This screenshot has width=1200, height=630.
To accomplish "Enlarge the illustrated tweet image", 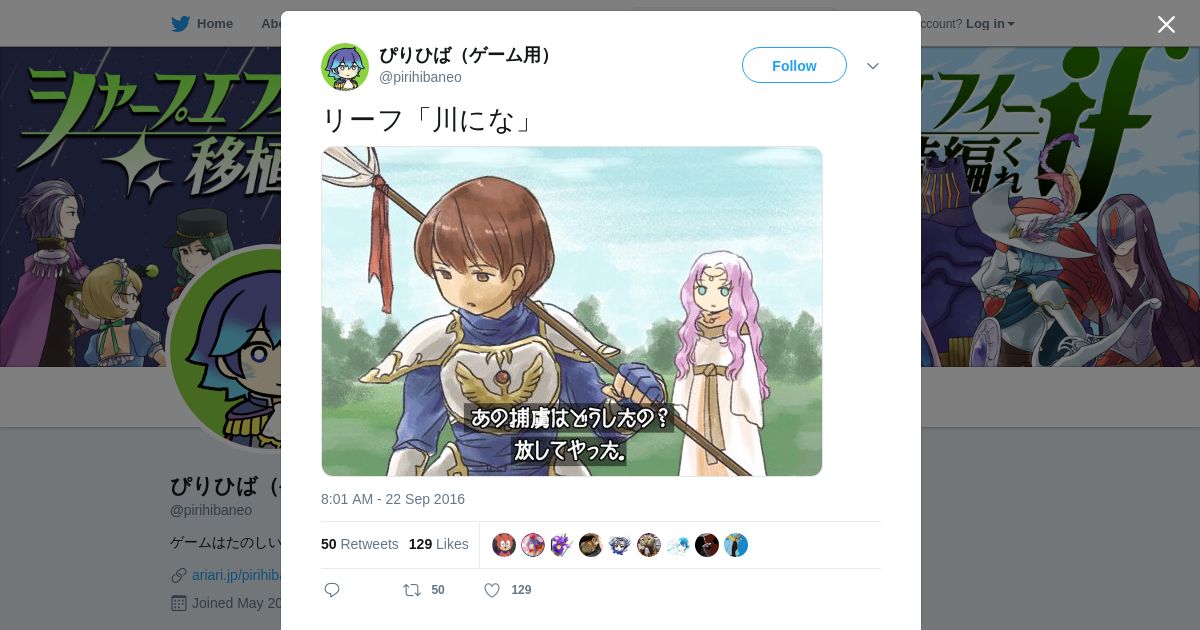I will click(x=572, y=311).
